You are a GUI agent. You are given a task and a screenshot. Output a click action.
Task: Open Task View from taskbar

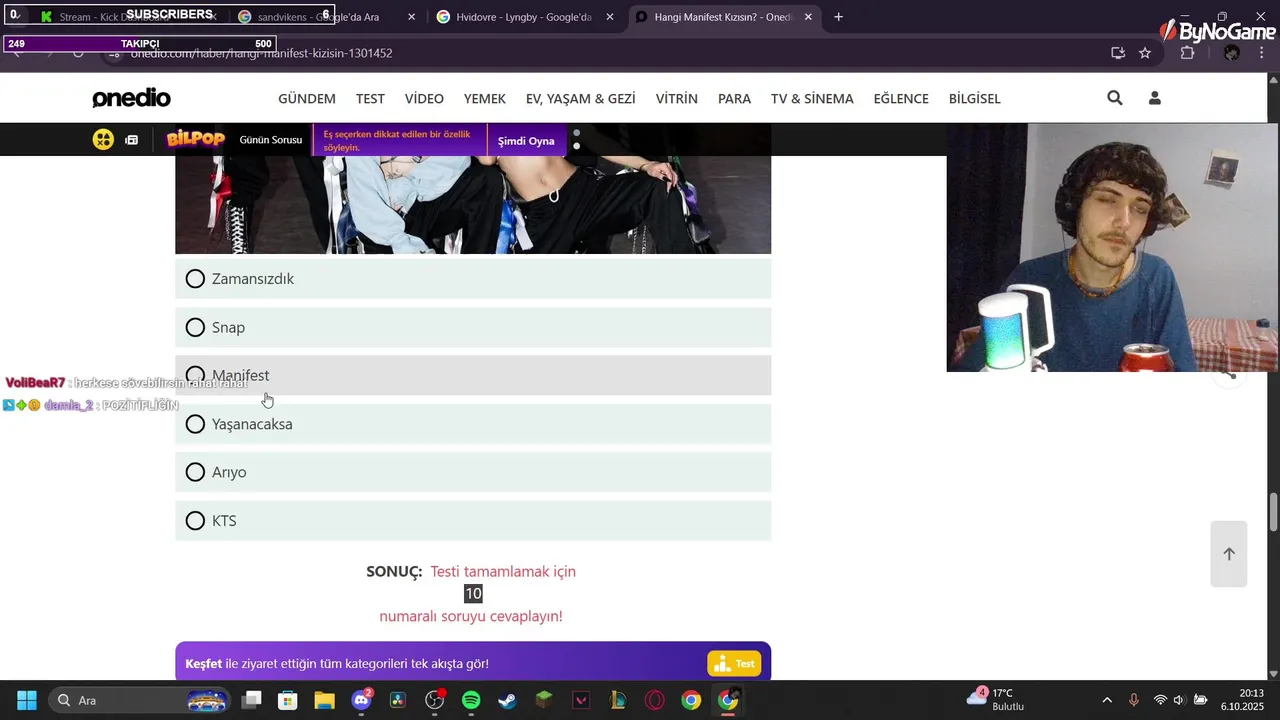click(x=252, y=700)
